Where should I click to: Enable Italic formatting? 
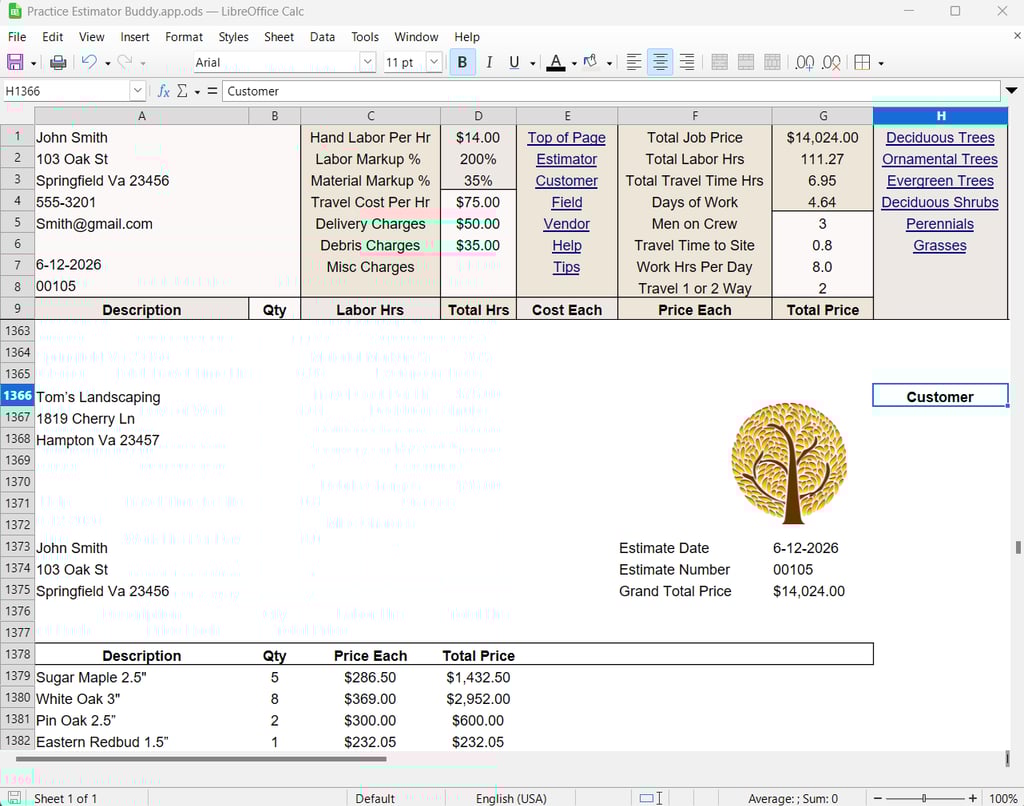[x=489, y=61]
